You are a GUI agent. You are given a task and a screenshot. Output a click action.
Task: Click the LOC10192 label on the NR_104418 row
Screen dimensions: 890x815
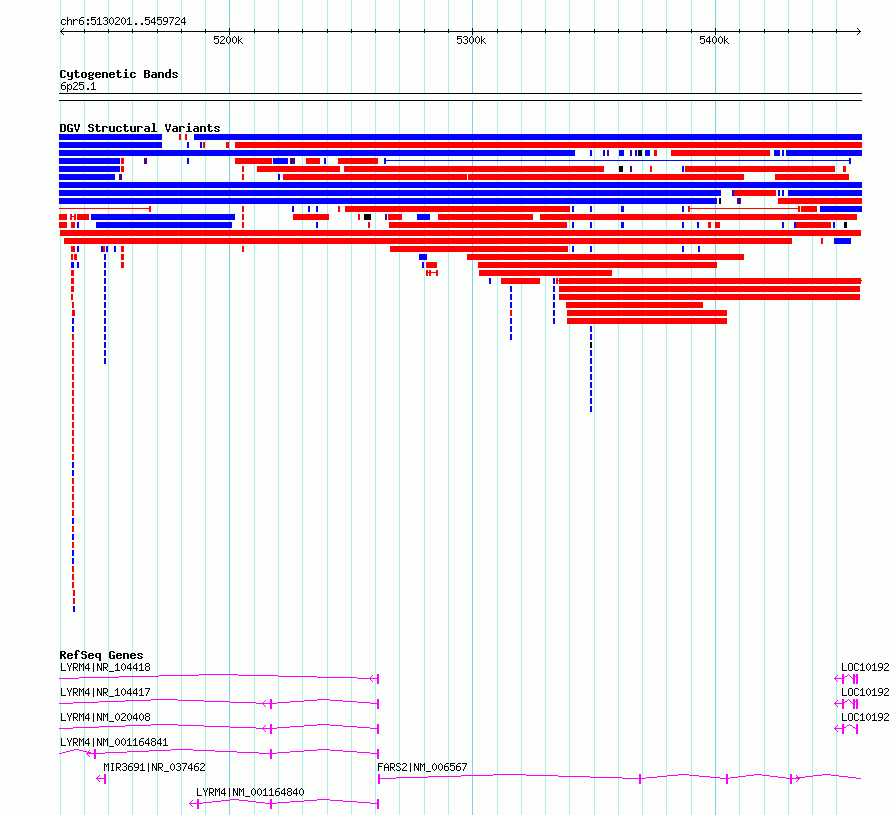click(865, 667)
